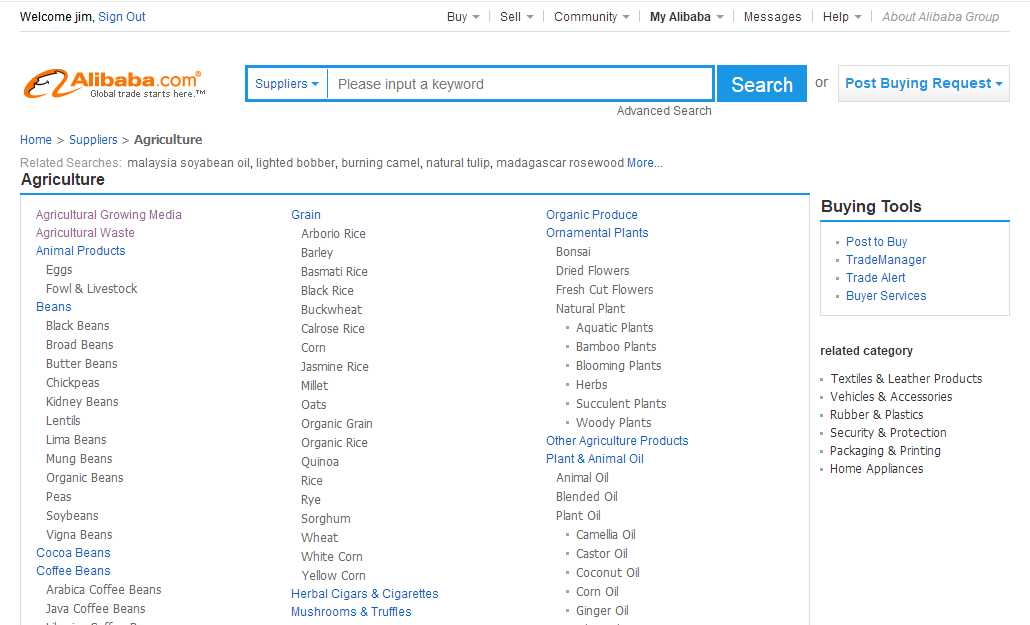Open Organic Produce category

(x=591, y=215)
